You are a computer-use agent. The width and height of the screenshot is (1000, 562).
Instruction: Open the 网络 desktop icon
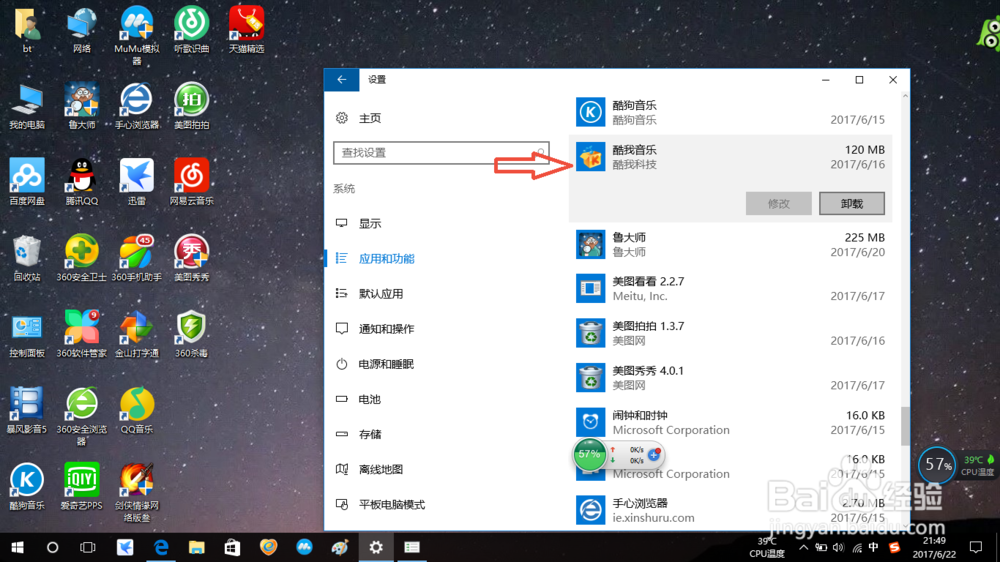coord(82,29)
